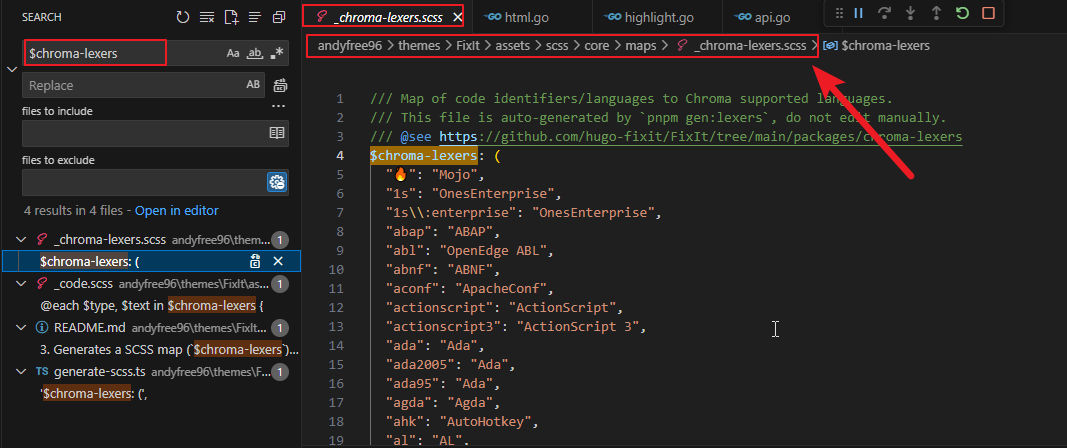The width and height of the screenshot is (1067, 448).
Task: Collapse _code.scss result group
Action: coord(22,283)
